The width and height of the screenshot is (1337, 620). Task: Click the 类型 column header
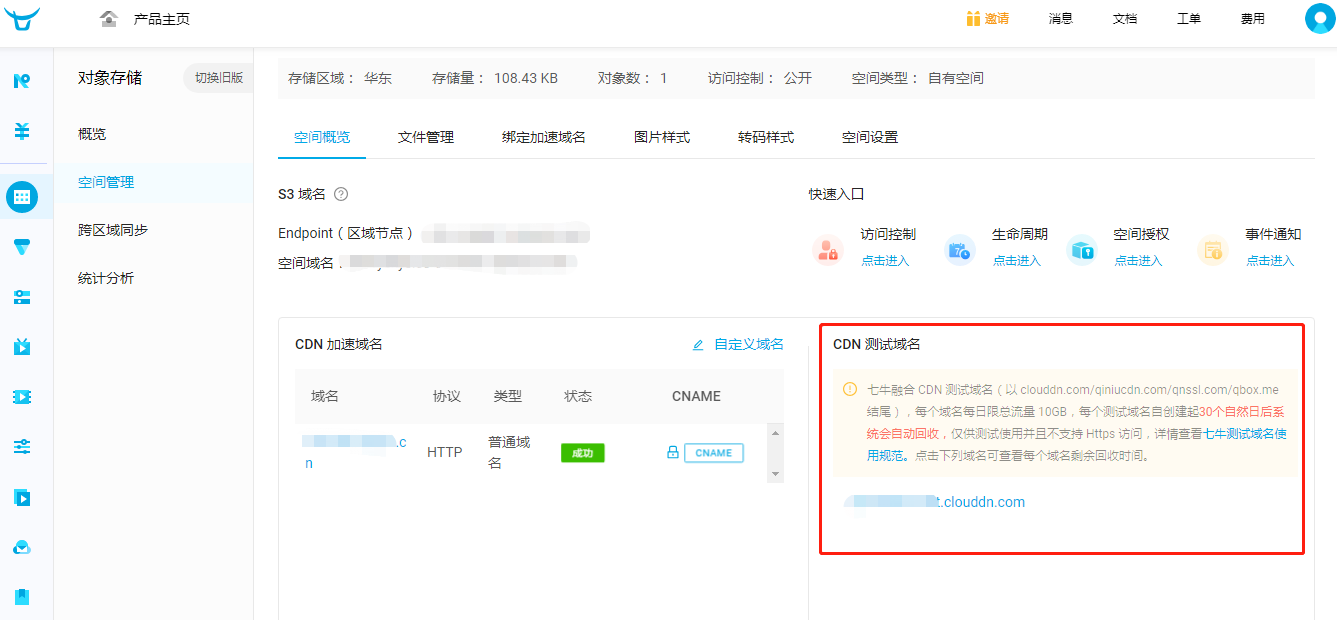(508, 396)
